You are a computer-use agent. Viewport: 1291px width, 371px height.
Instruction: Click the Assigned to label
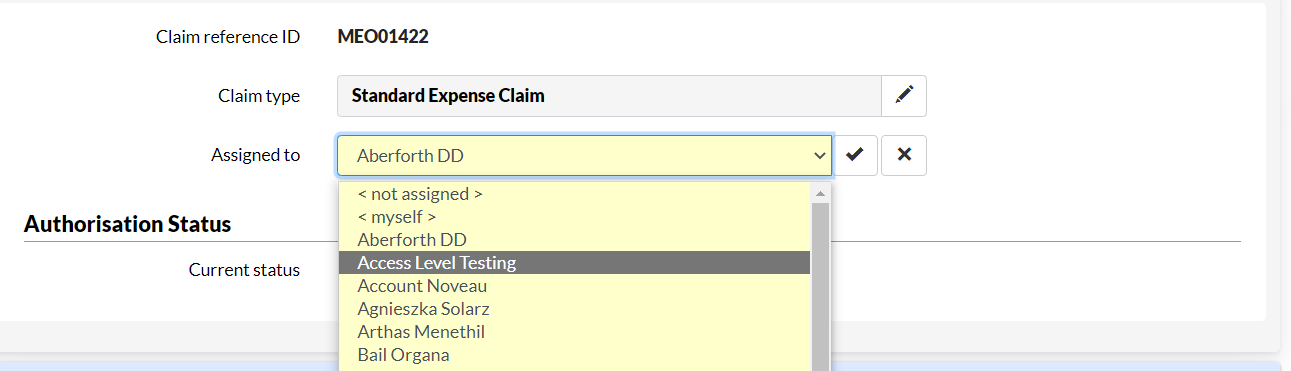pos(255,155)
